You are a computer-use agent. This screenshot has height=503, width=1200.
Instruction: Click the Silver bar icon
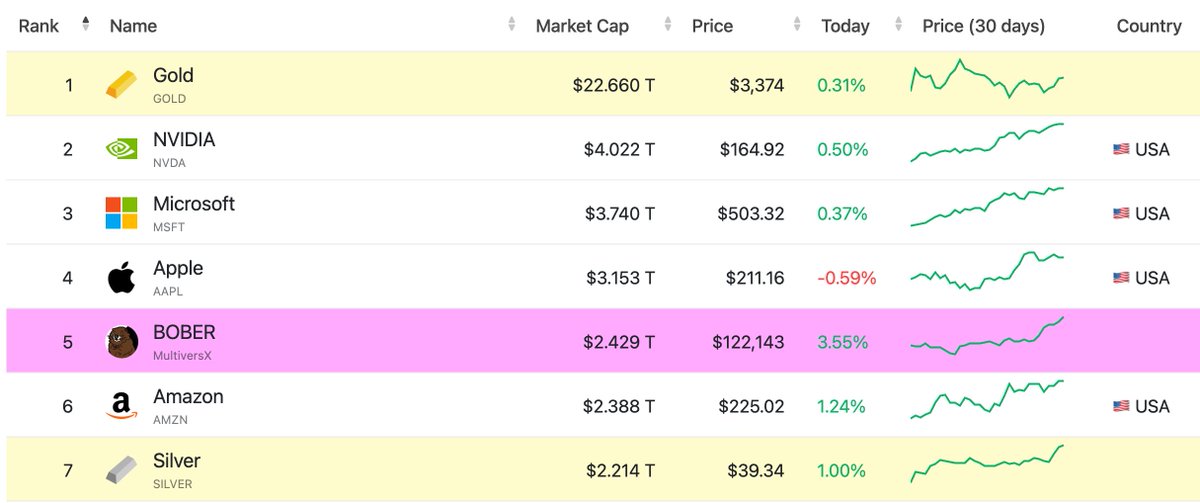click(x=121, y=470)
